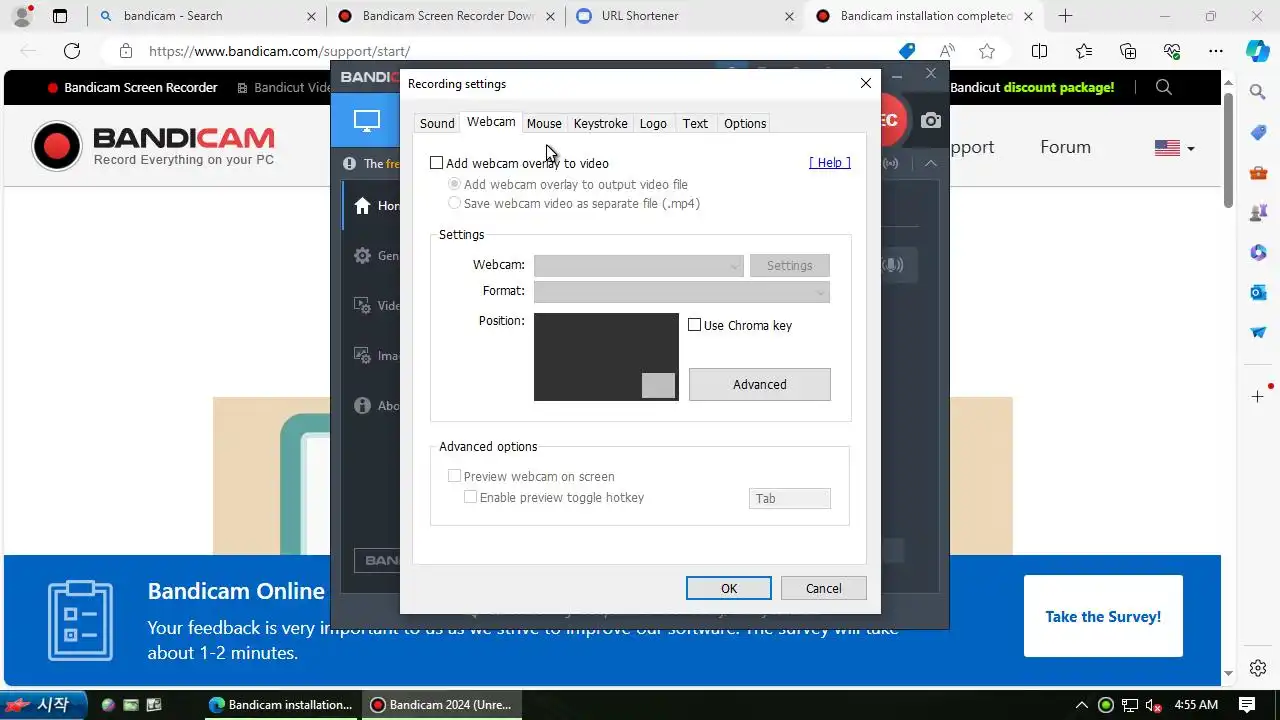1280x720 pixels.
Task: Open the language flag dropdown on website
Action: pos(1174,148)
